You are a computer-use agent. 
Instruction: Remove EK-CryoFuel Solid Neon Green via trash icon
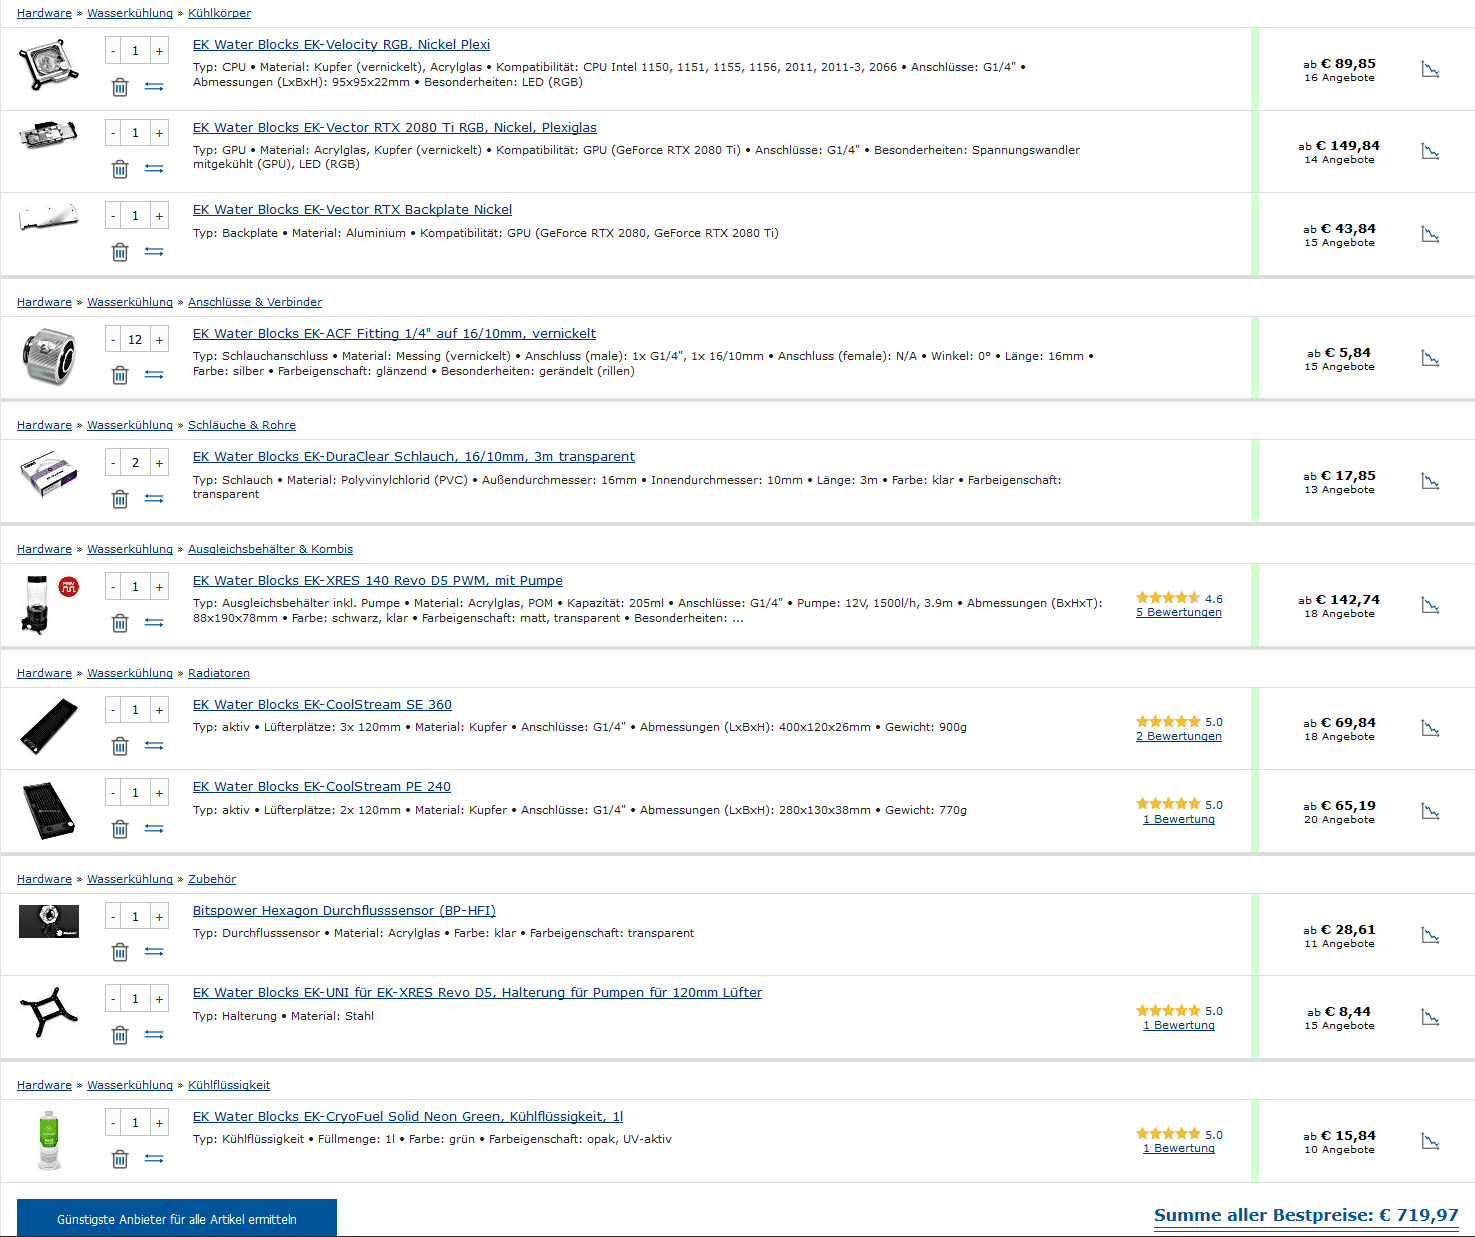pos(120,1159)
